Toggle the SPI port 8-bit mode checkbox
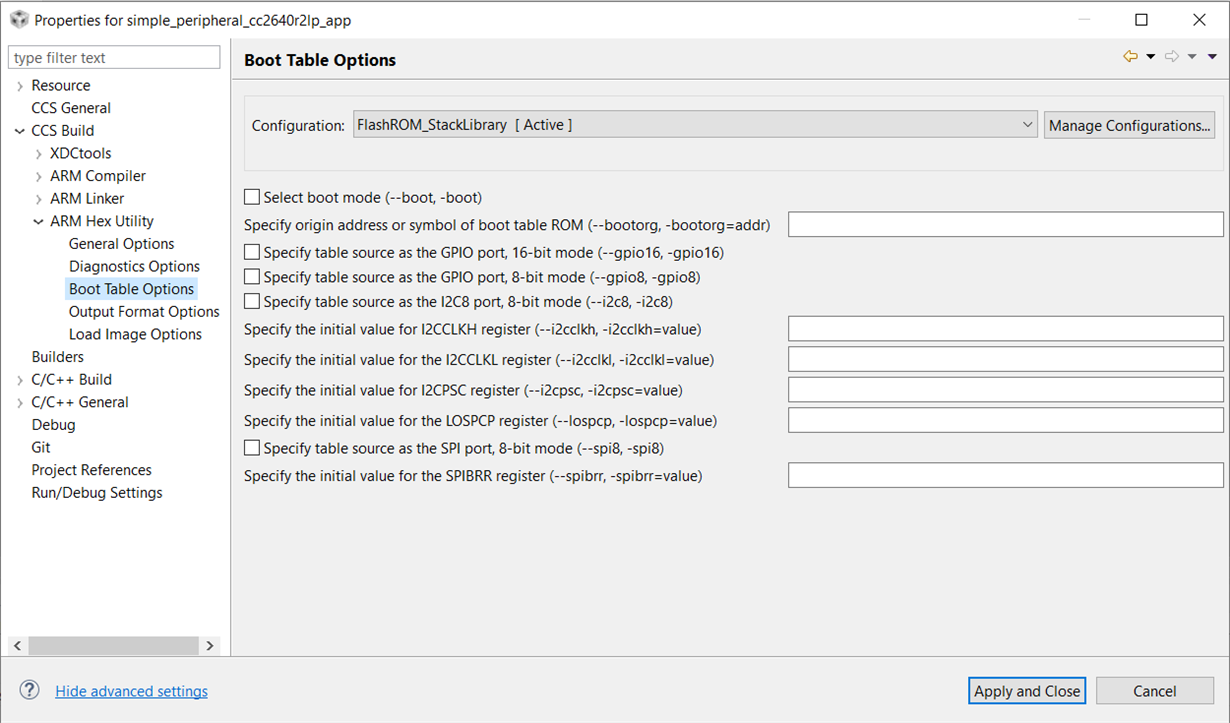The height and width of the screenshot is (723, 1230). coord(252,448)
